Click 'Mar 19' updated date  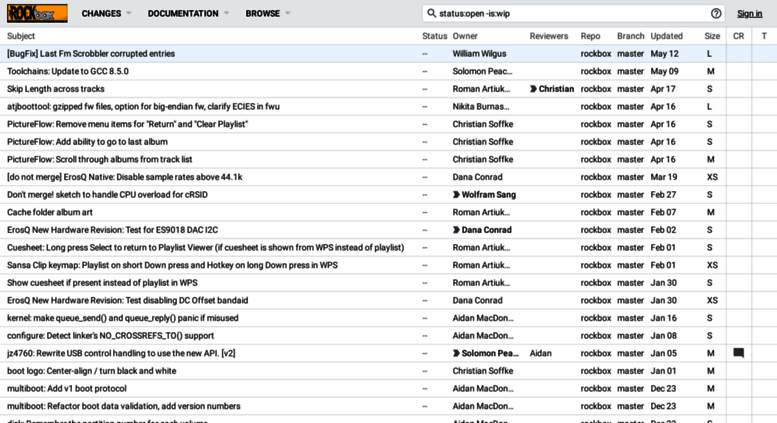[x=664, y=177]
